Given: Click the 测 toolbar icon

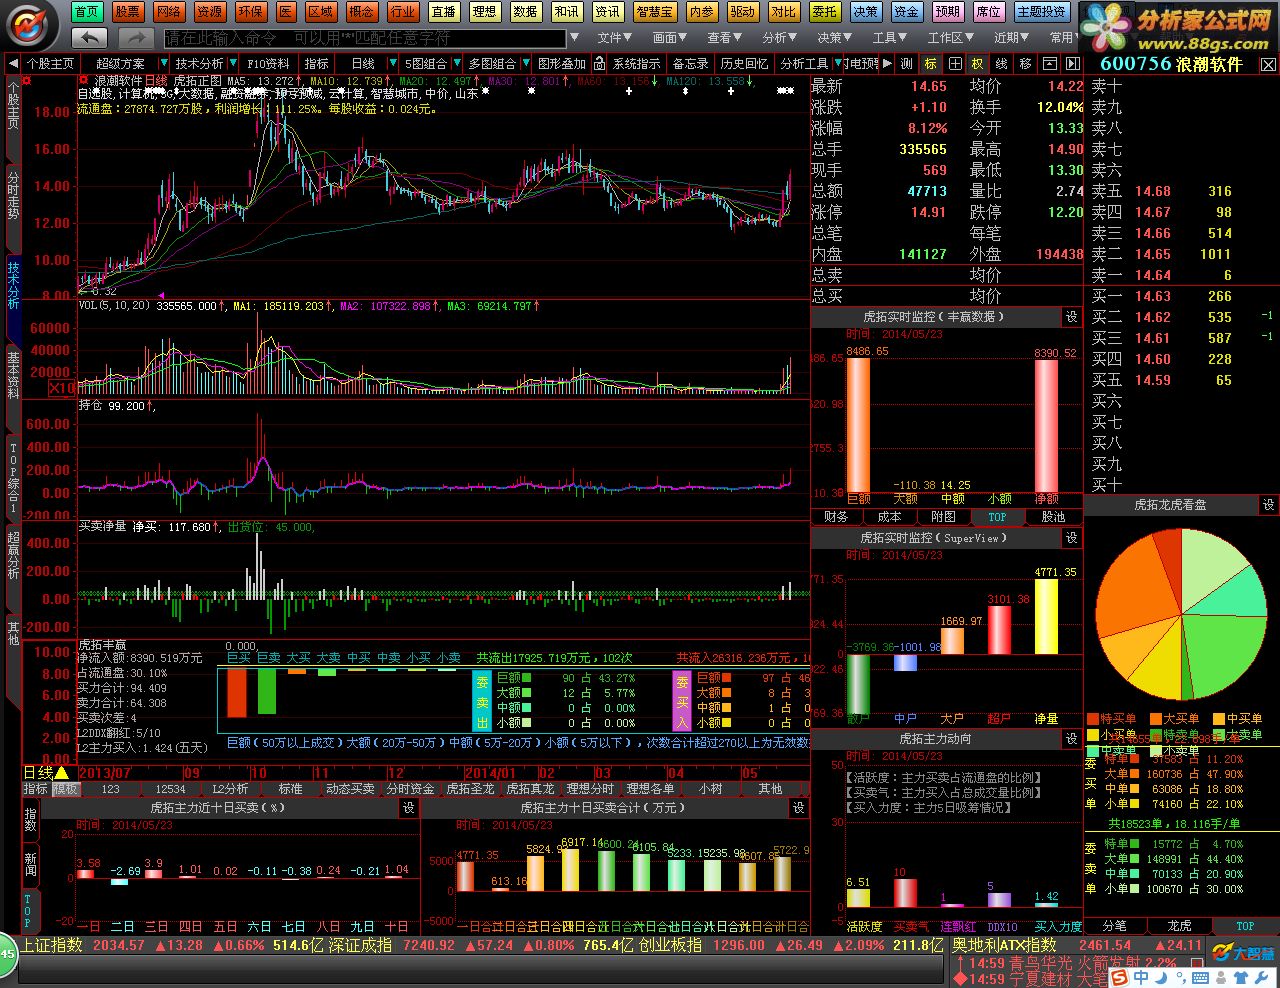Looking at the screenshot, I should (x=906, y=63).
